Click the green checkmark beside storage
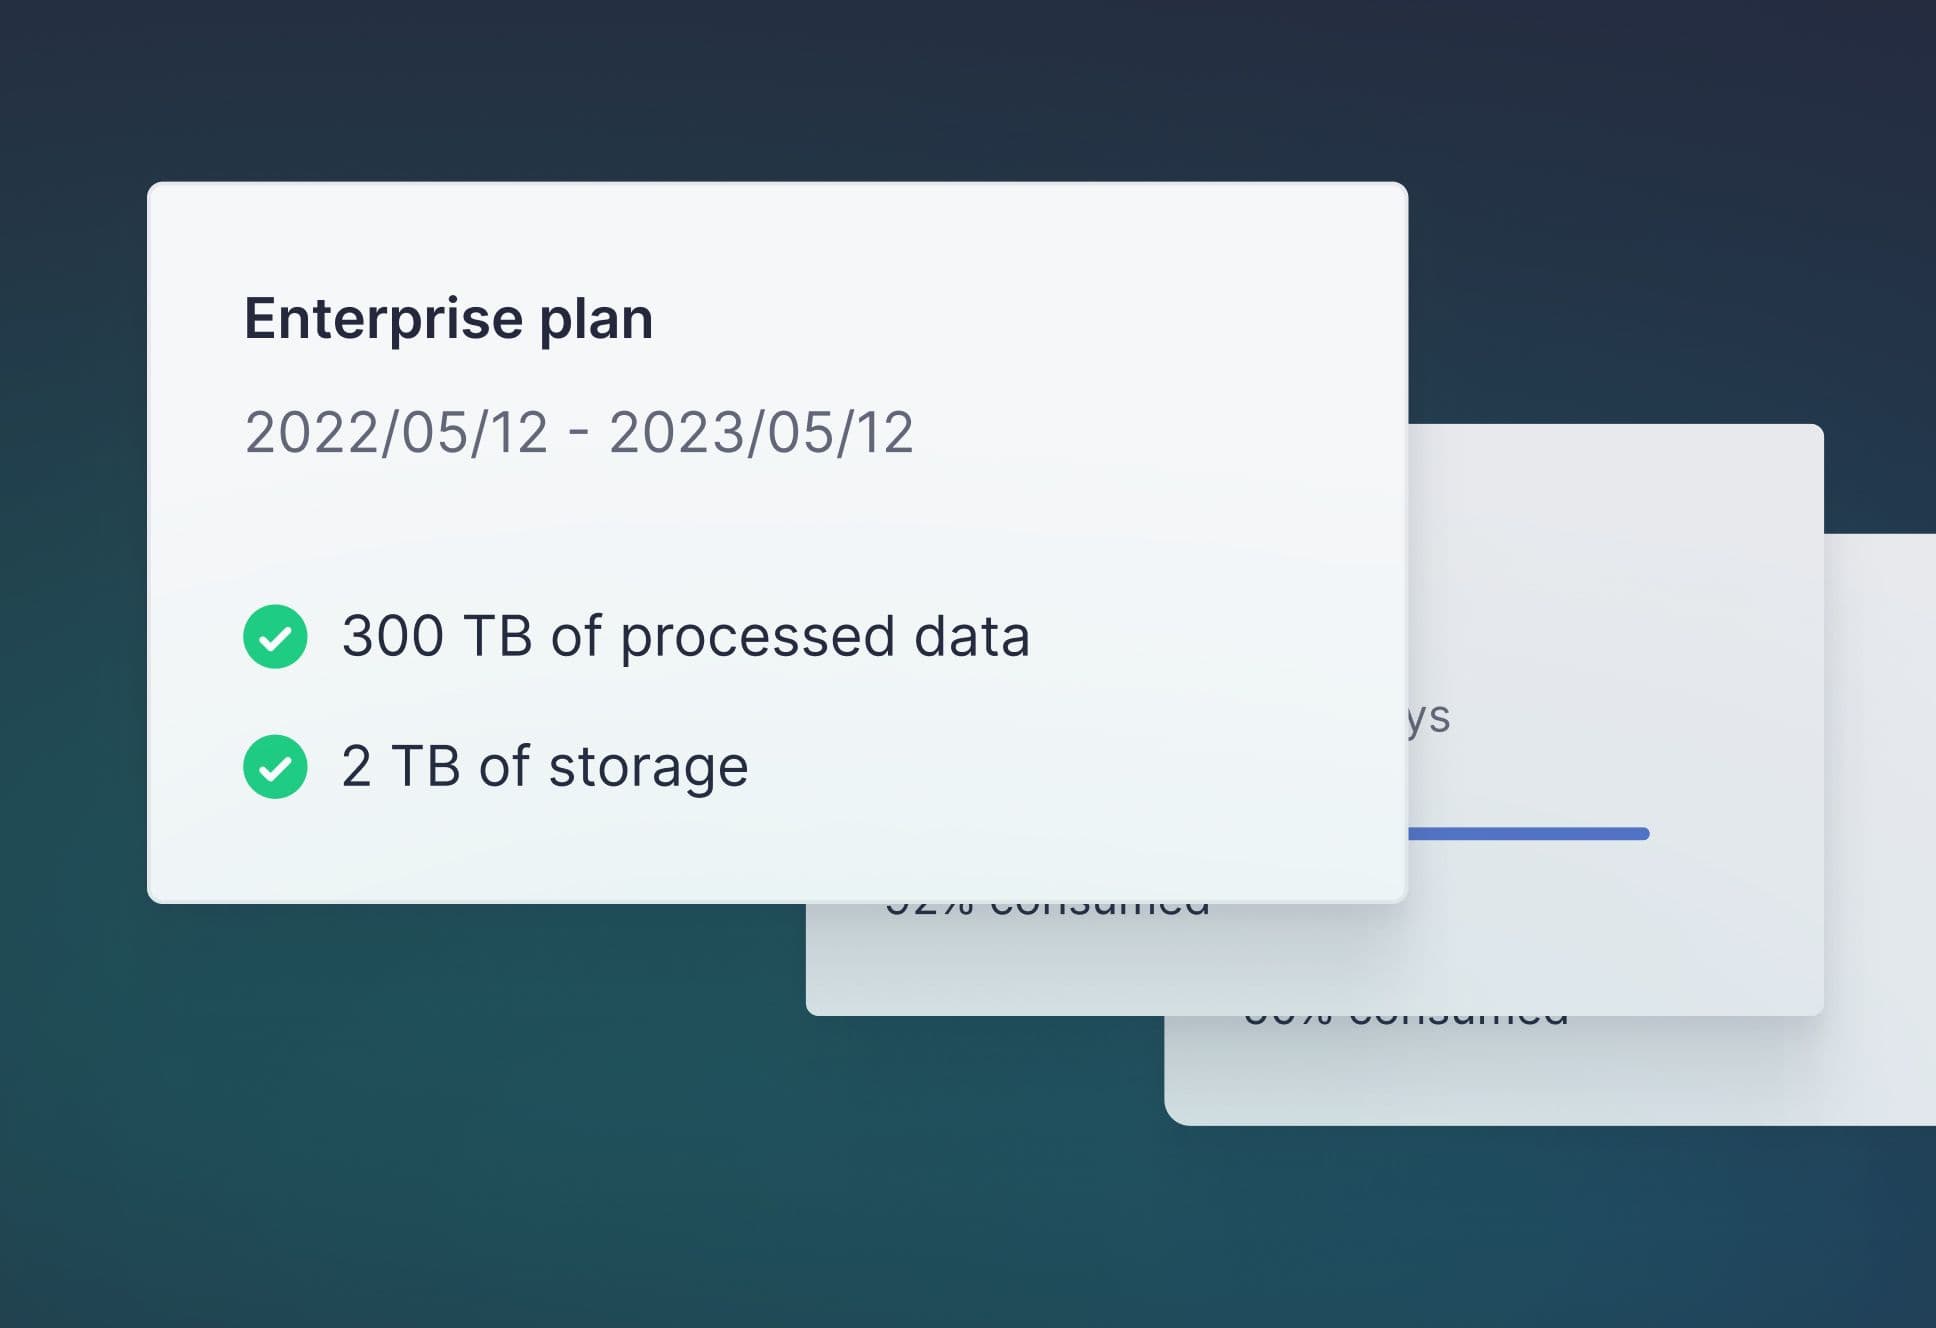This screenshot has width=1936, height=1328. (x=275, y=767)
